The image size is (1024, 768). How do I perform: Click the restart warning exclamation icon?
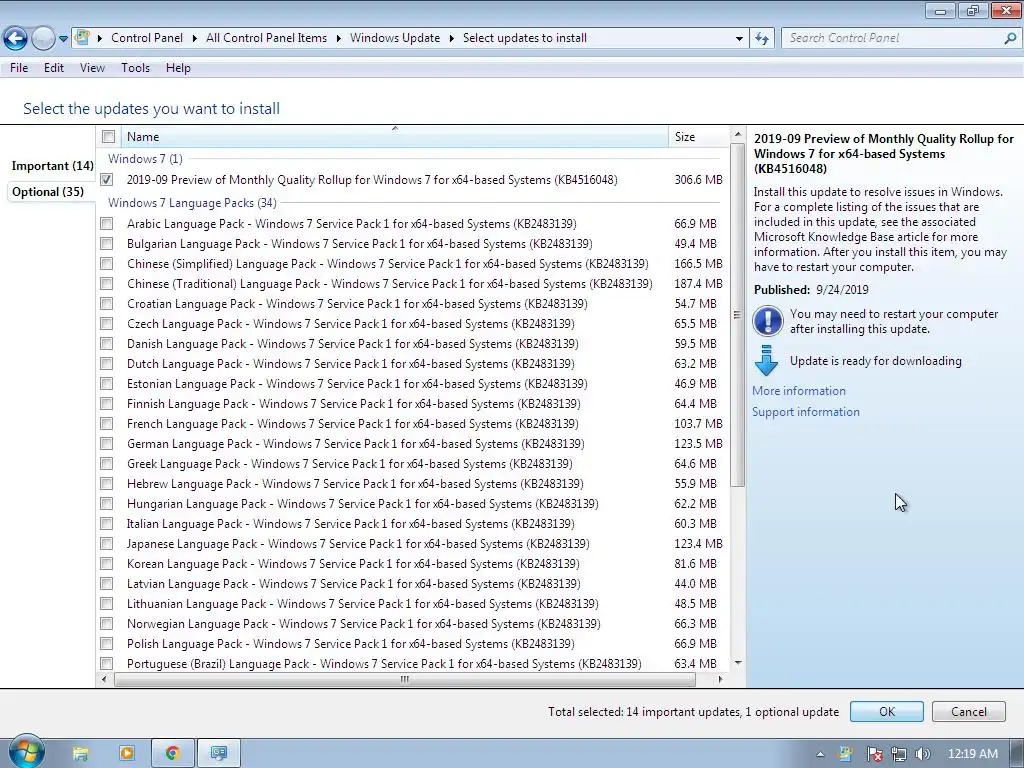(767, 321)
